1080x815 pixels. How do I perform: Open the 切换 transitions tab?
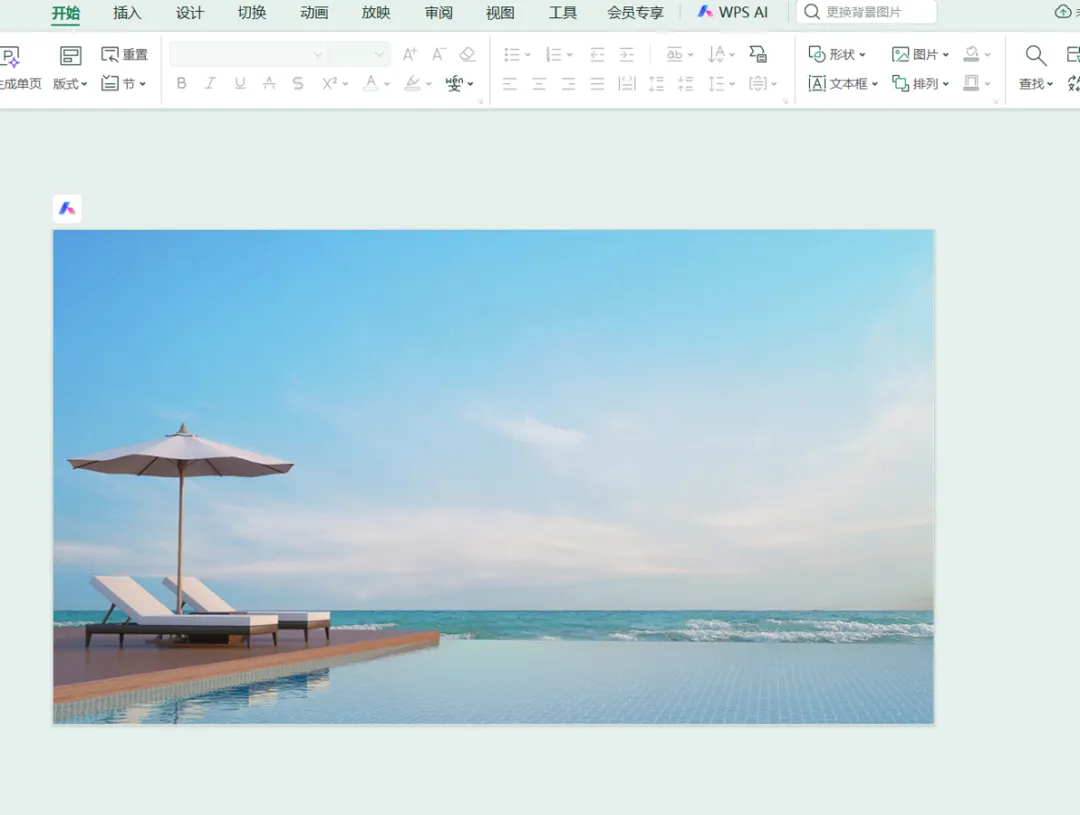tap(251, 13)
